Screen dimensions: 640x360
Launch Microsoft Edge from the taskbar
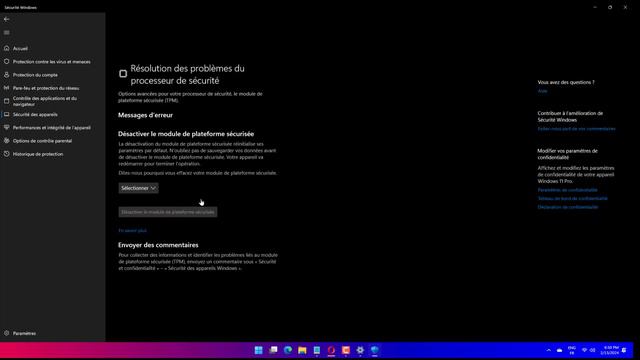pyautogui.click(x=288, y=350)
